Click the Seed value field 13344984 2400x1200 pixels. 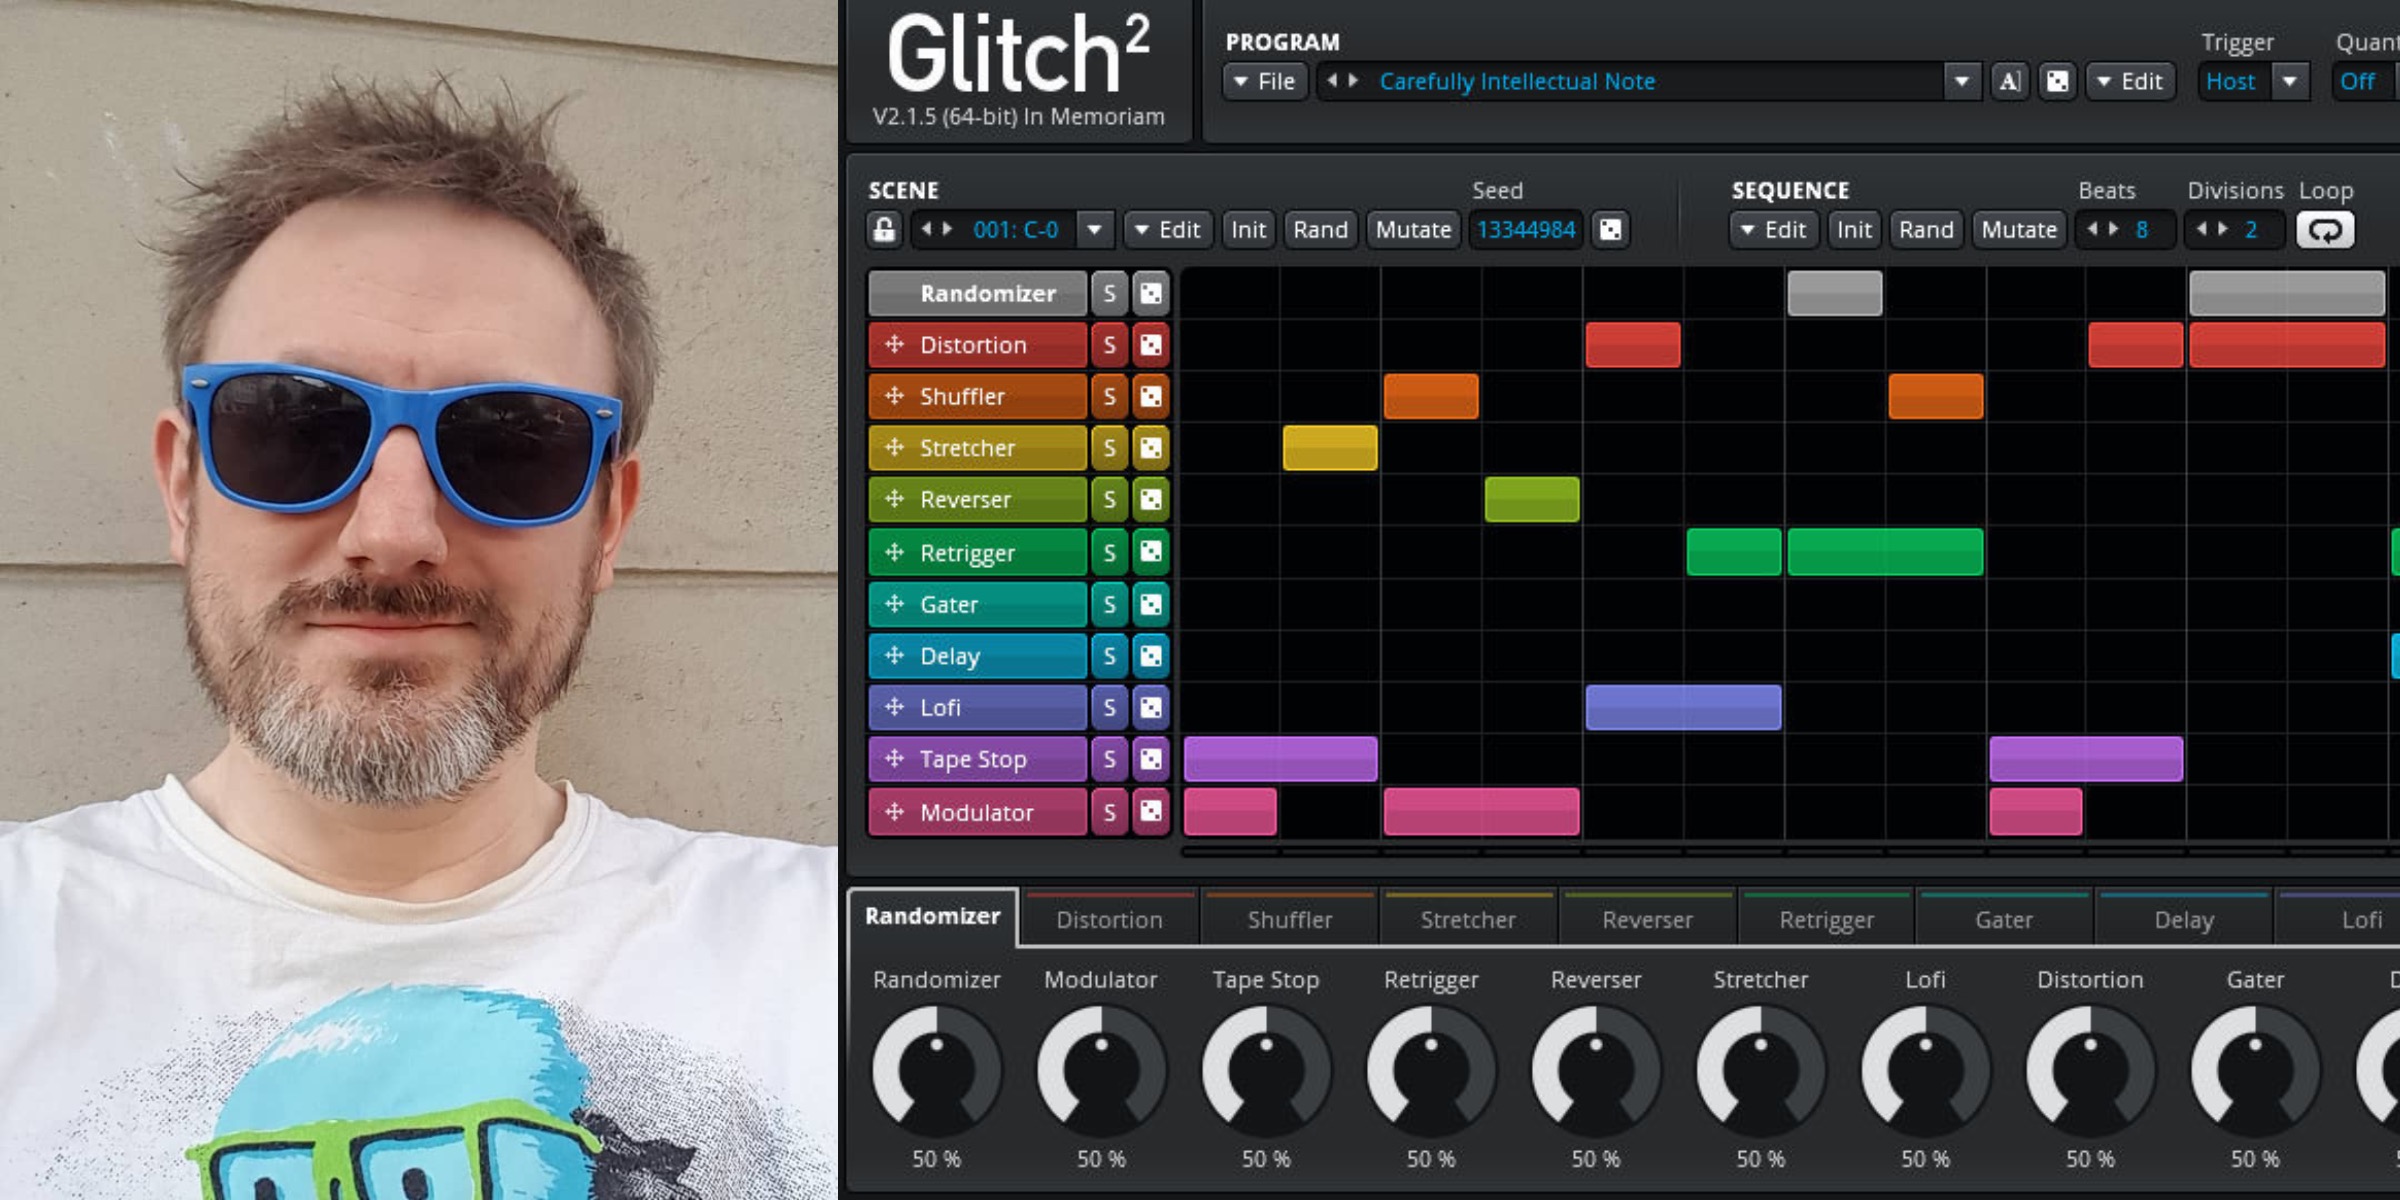[1526, 230]
